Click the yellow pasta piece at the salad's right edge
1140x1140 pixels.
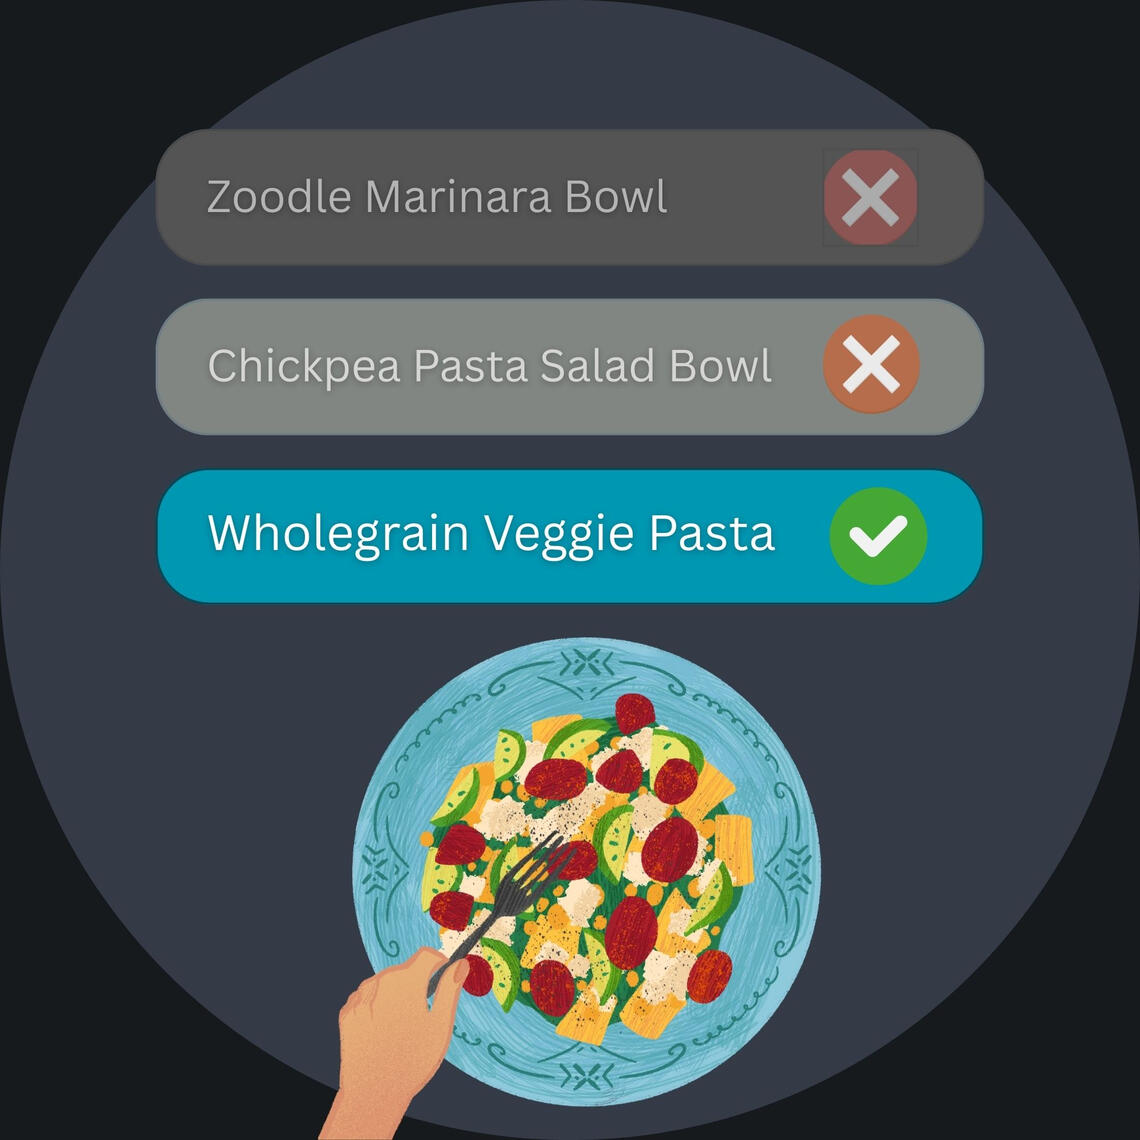[x=733, y=848]
